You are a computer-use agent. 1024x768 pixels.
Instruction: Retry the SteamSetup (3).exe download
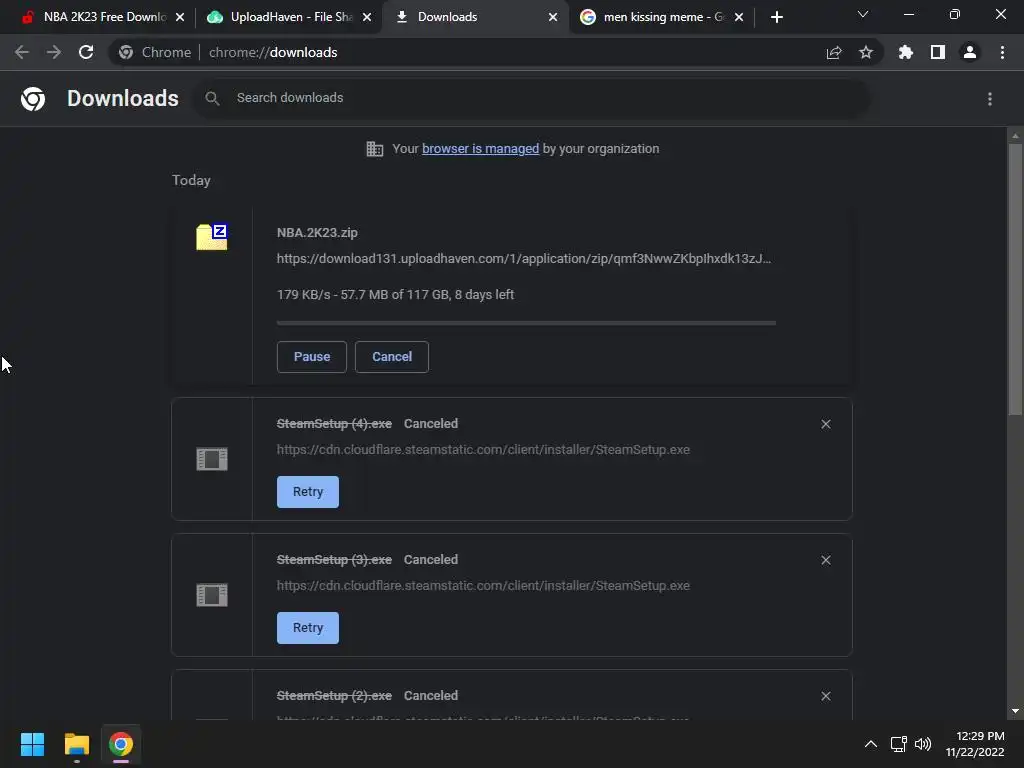click(x=308, y=628)
